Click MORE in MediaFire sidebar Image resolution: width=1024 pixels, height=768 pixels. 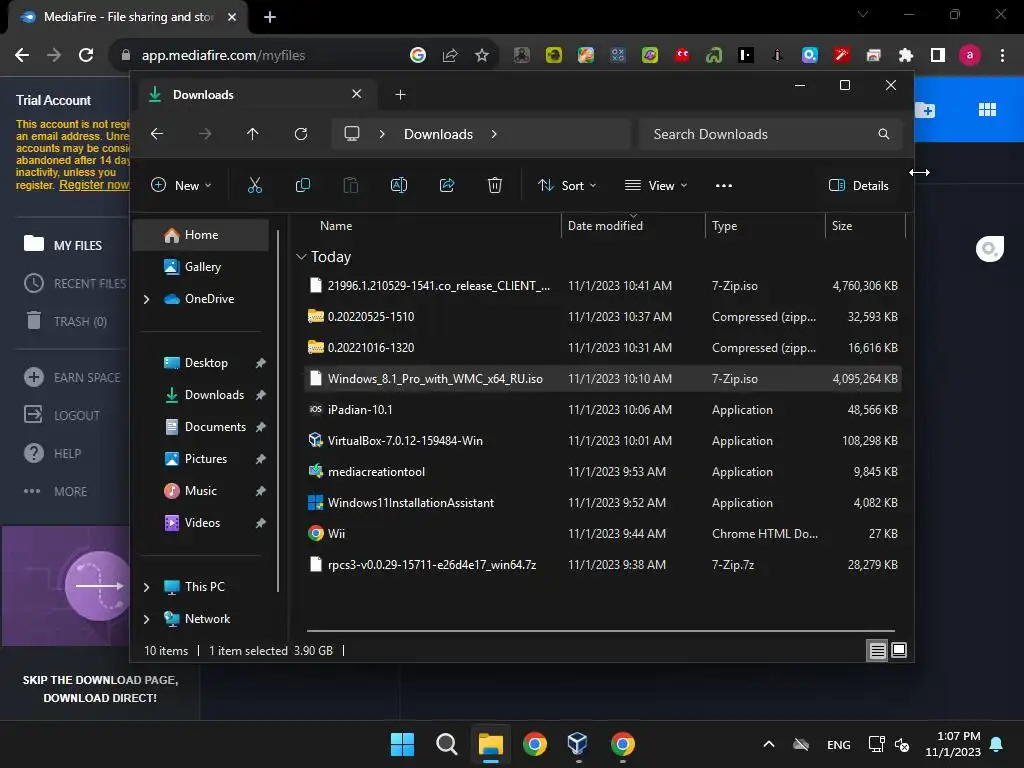(x=55, y=491)
